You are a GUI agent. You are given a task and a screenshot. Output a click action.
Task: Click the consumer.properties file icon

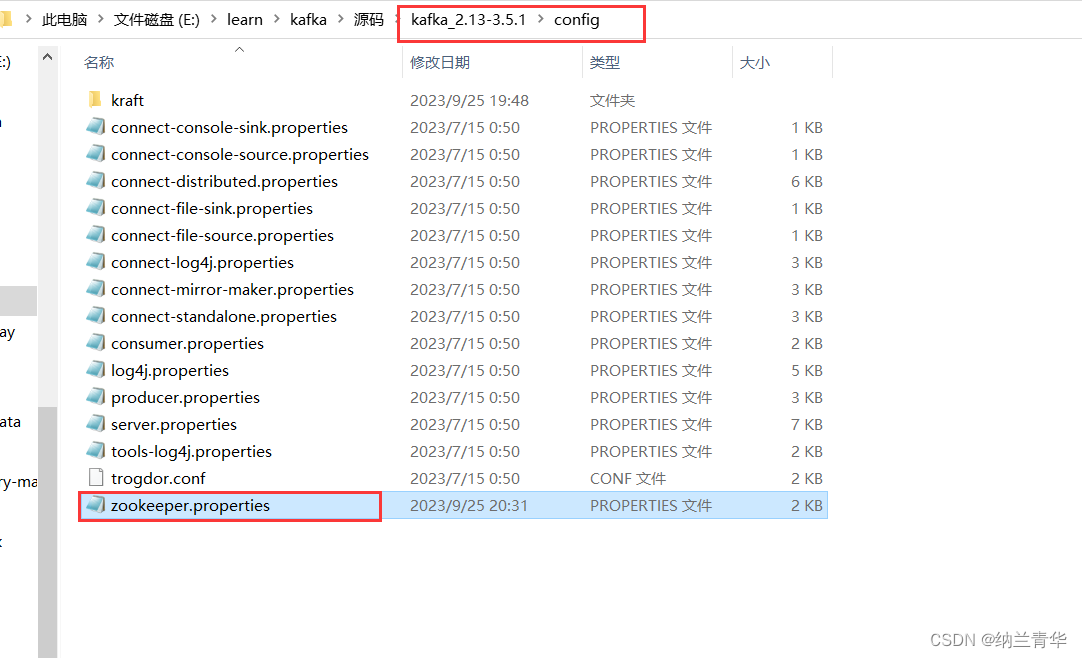[95, 343]
